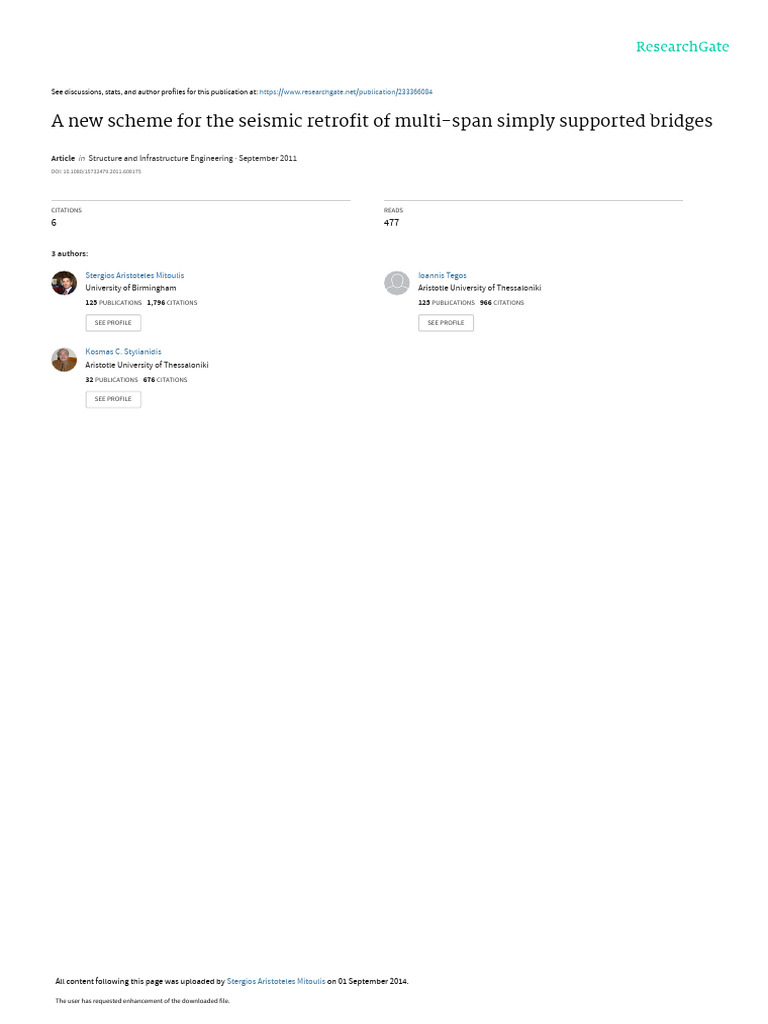Screen dimensions: 768x1024
Task: Click the ResearchGate logo
Action: [x=682, y=47]
